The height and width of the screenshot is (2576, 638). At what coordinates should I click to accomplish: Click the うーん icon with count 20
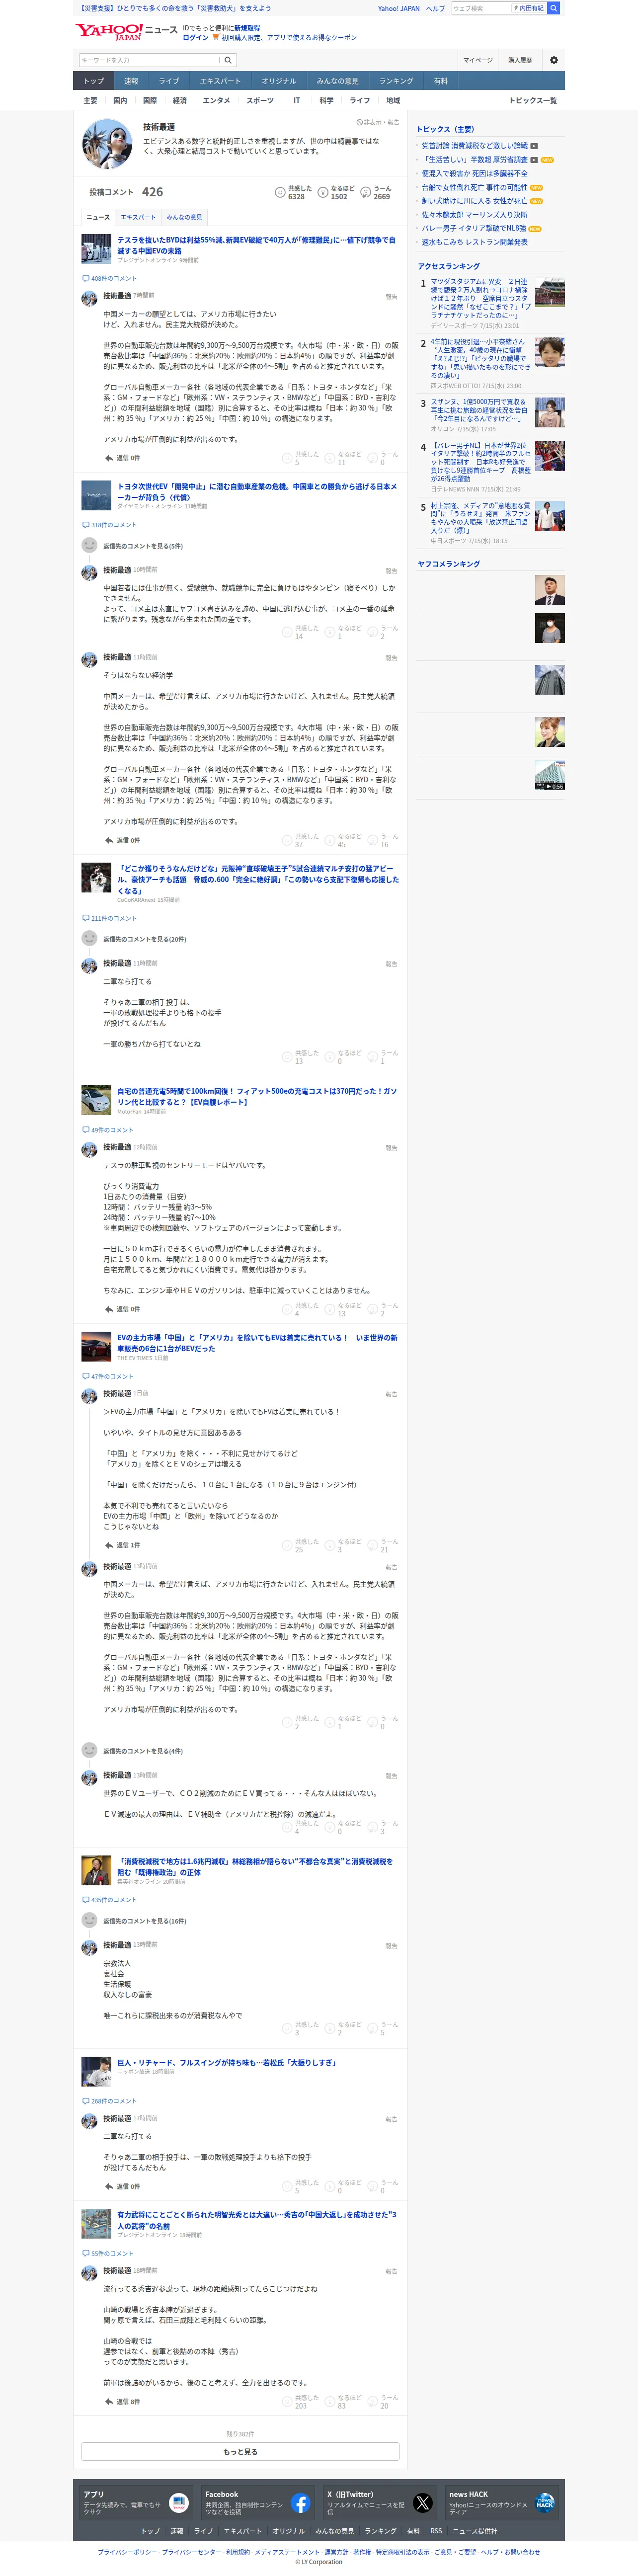click(x=373, y=2401)
